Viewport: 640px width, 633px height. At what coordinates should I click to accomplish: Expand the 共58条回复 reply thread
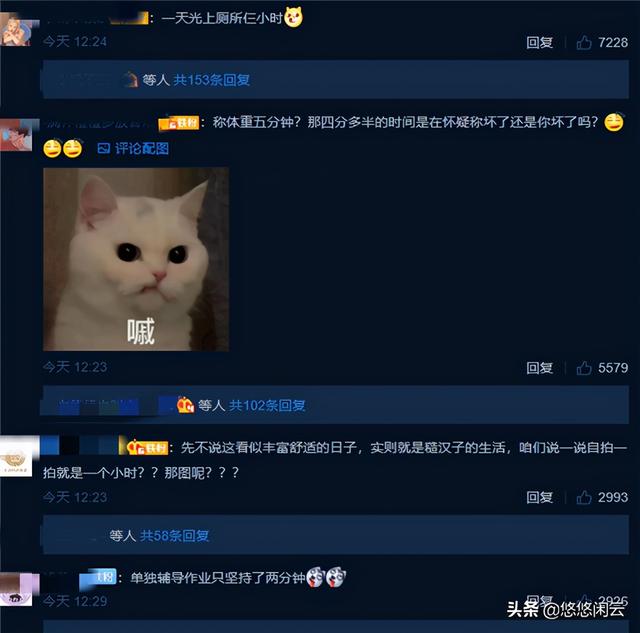[x=174, y=535]
